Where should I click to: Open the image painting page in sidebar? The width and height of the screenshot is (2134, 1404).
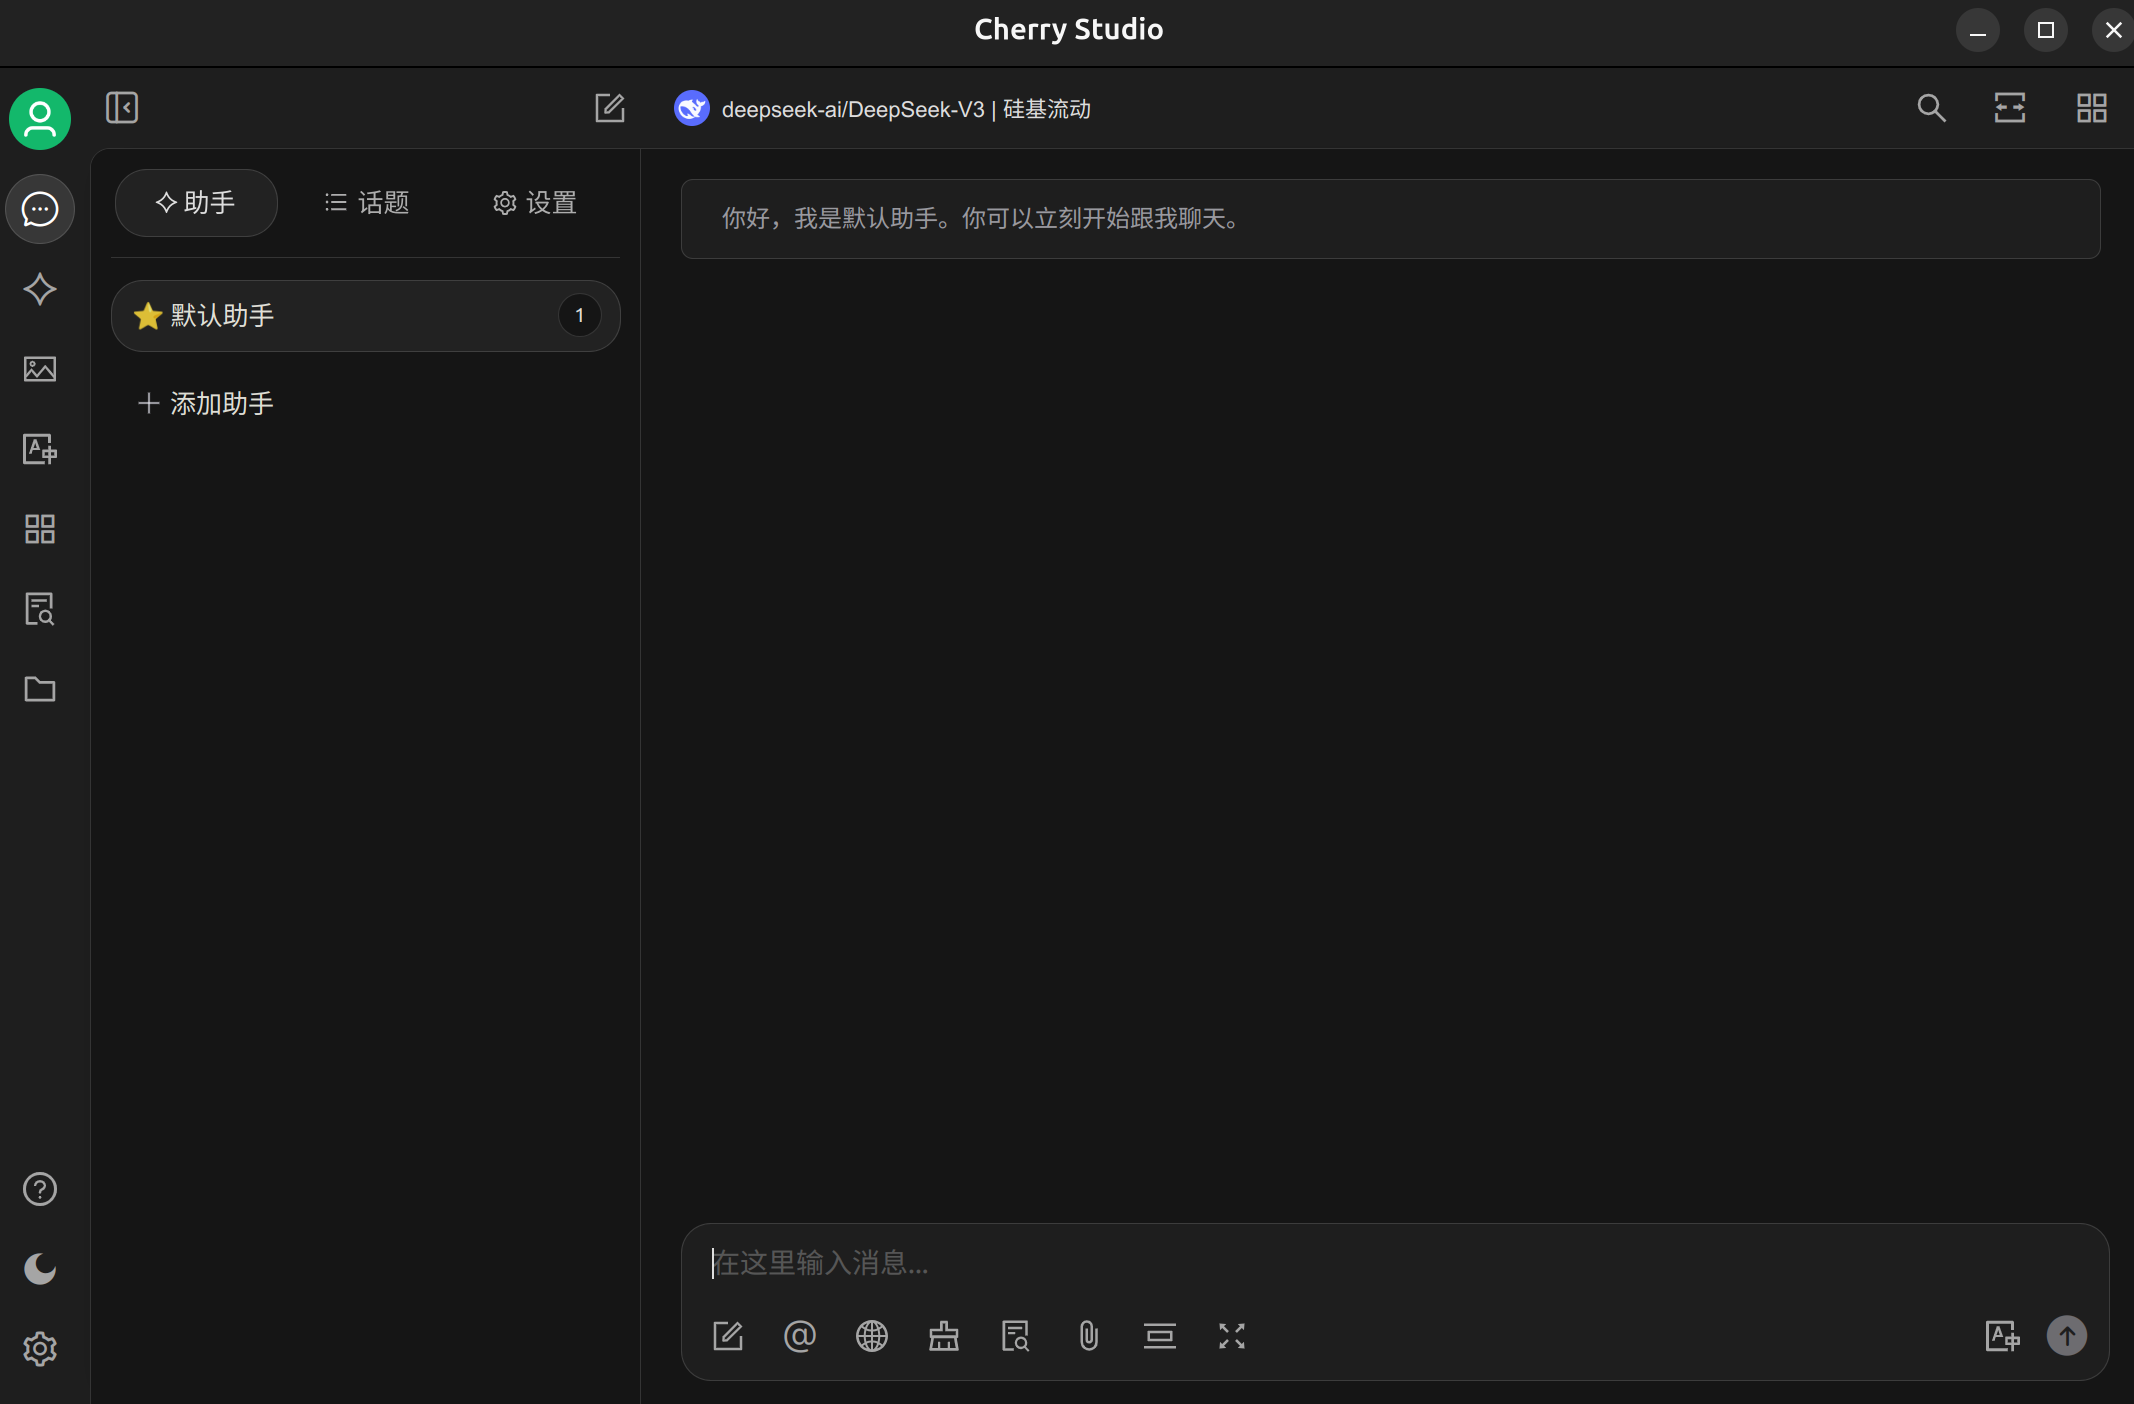40,369
